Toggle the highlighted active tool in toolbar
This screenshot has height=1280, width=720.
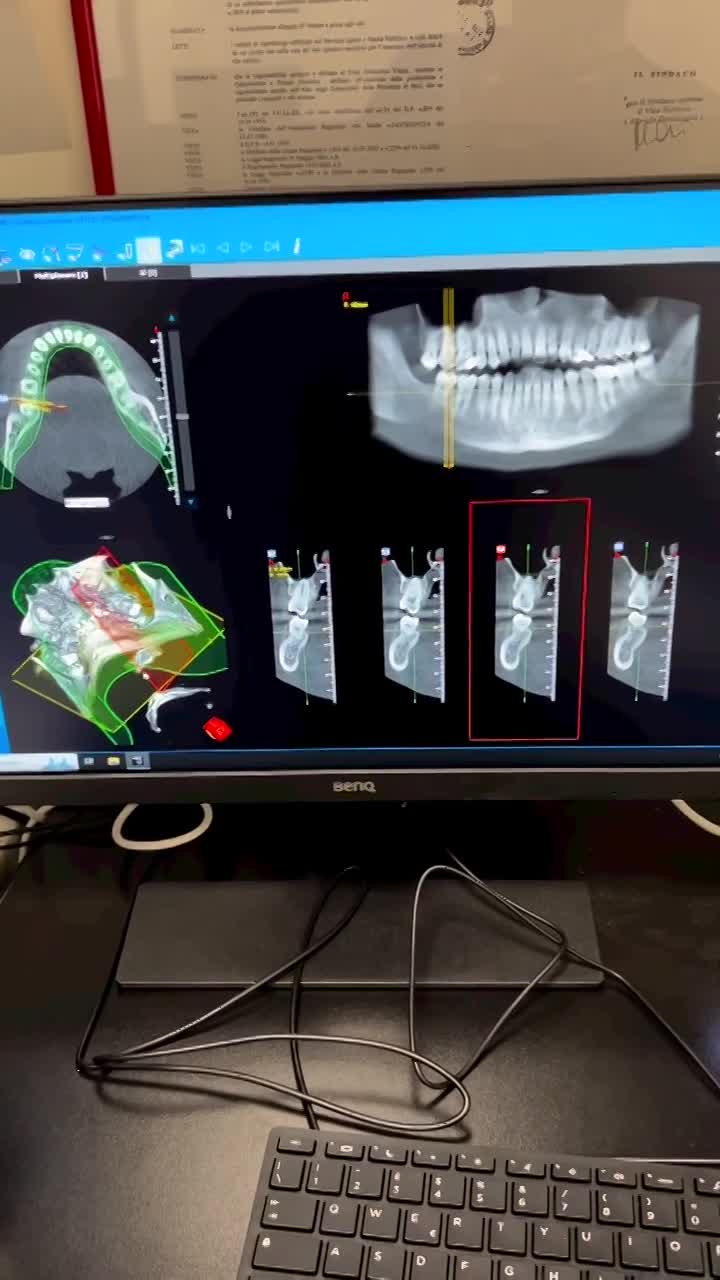click(148, 249)
